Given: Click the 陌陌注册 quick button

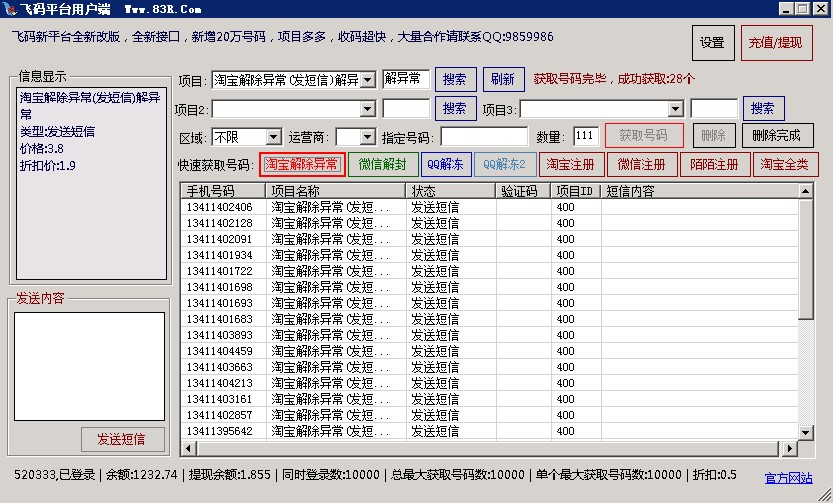Looking at the screenshot, I should coord(715,165).
